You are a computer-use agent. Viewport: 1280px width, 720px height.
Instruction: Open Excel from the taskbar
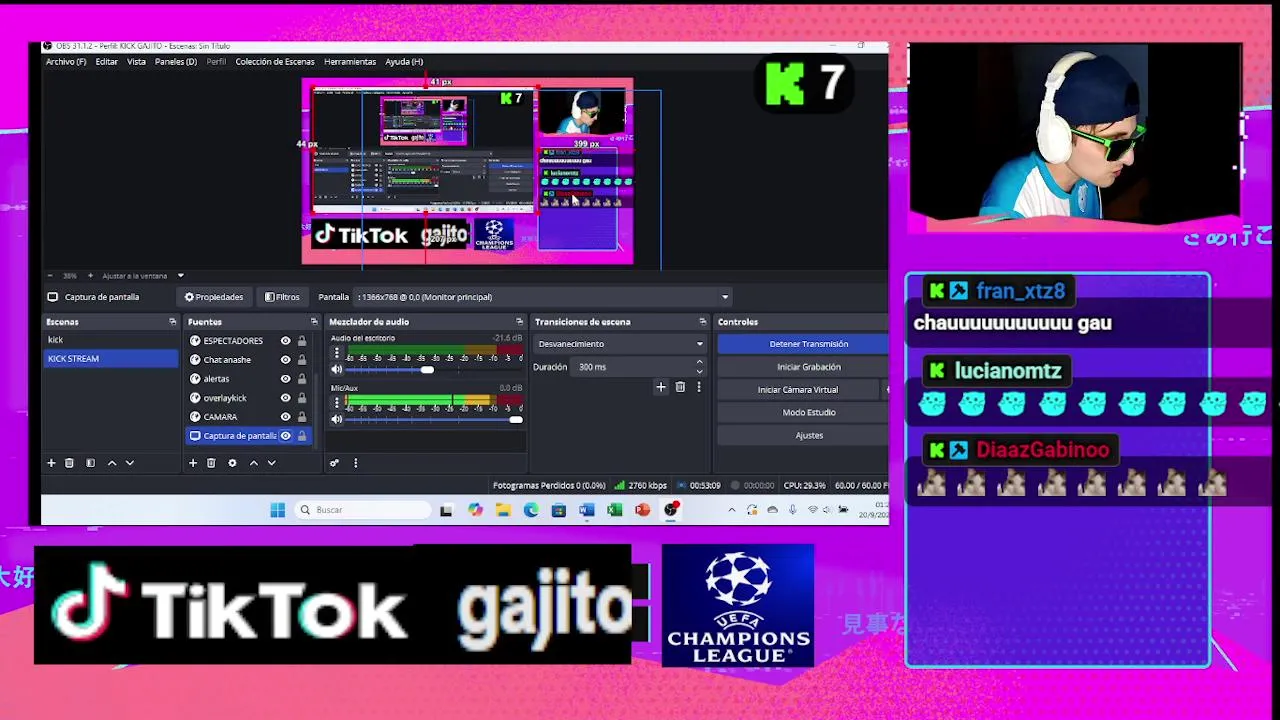coord(614,510)
